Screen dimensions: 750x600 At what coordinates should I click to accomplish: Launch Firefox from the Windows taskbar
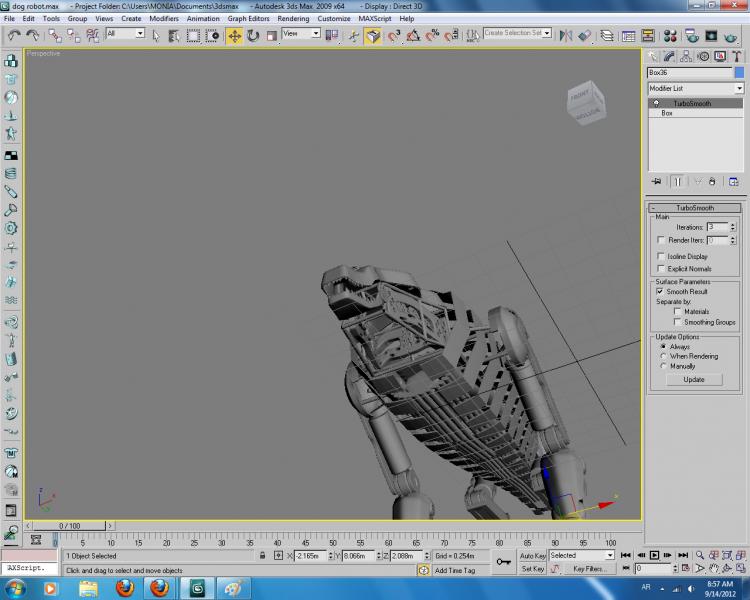click(x=125, y=587)
